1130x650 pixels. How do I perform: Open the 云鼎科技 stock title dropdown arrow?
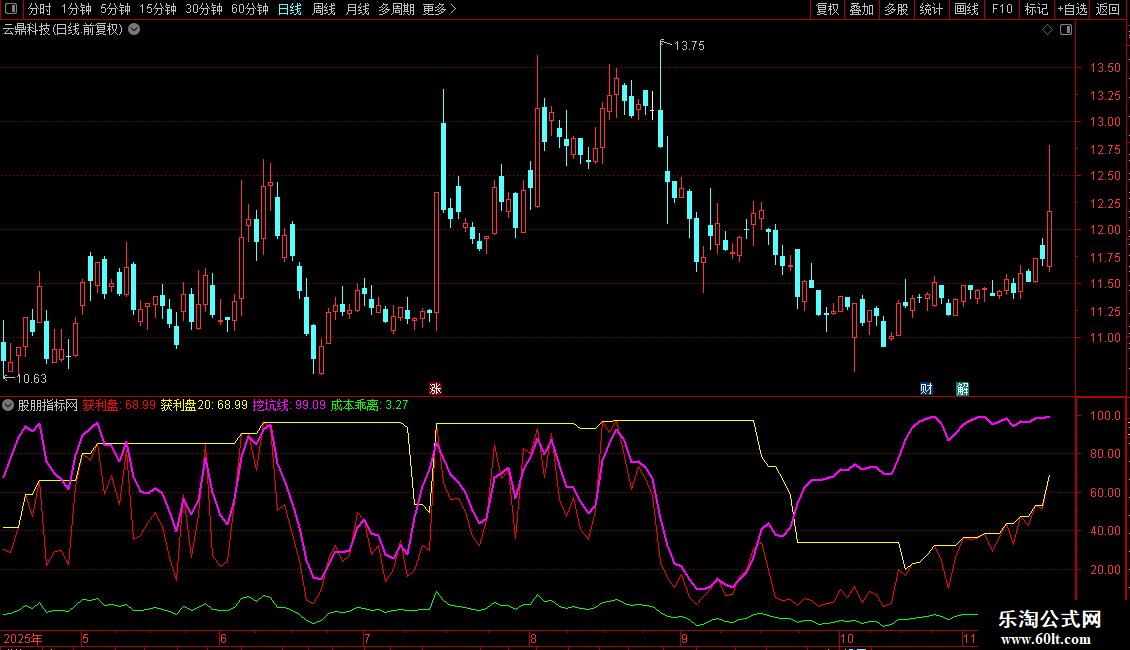click(134, 29)
